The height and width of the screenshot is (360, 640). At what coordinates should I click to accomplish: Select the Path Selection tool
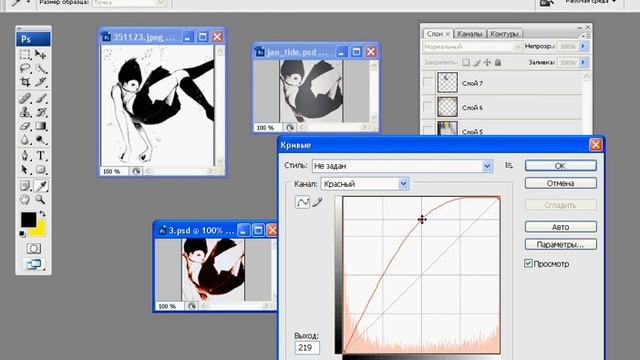(25, 169)
